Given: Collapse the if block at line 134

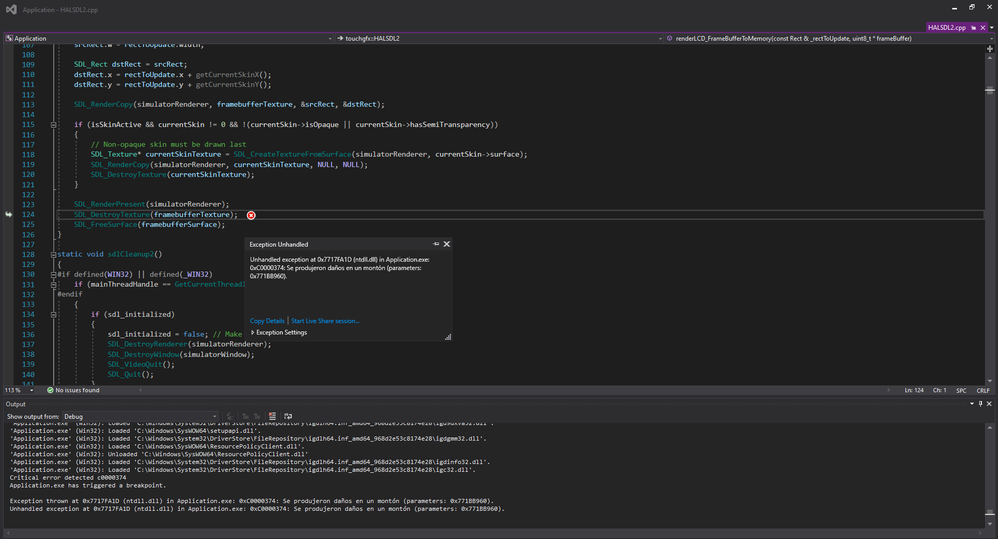Looking at the screenshot, I should 53,314.
